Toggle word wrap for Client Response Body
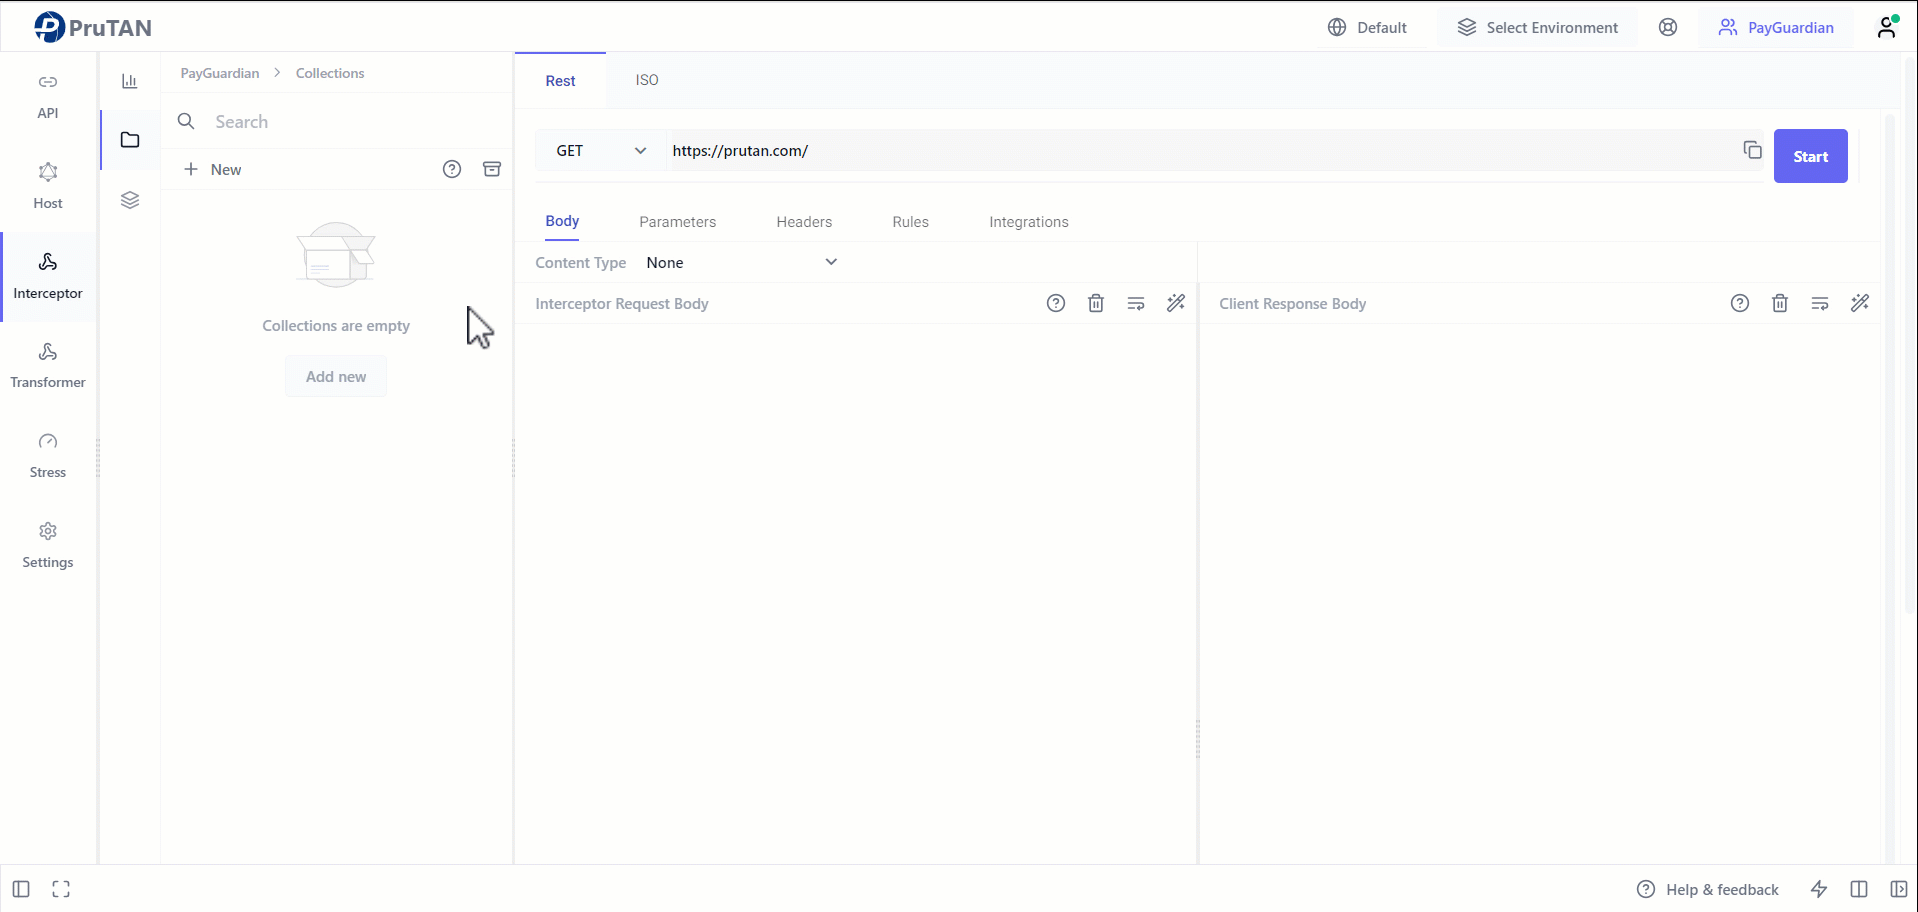Image resolution: width=1918 pixels, height=912 pixels. [x=1820, y=303]
